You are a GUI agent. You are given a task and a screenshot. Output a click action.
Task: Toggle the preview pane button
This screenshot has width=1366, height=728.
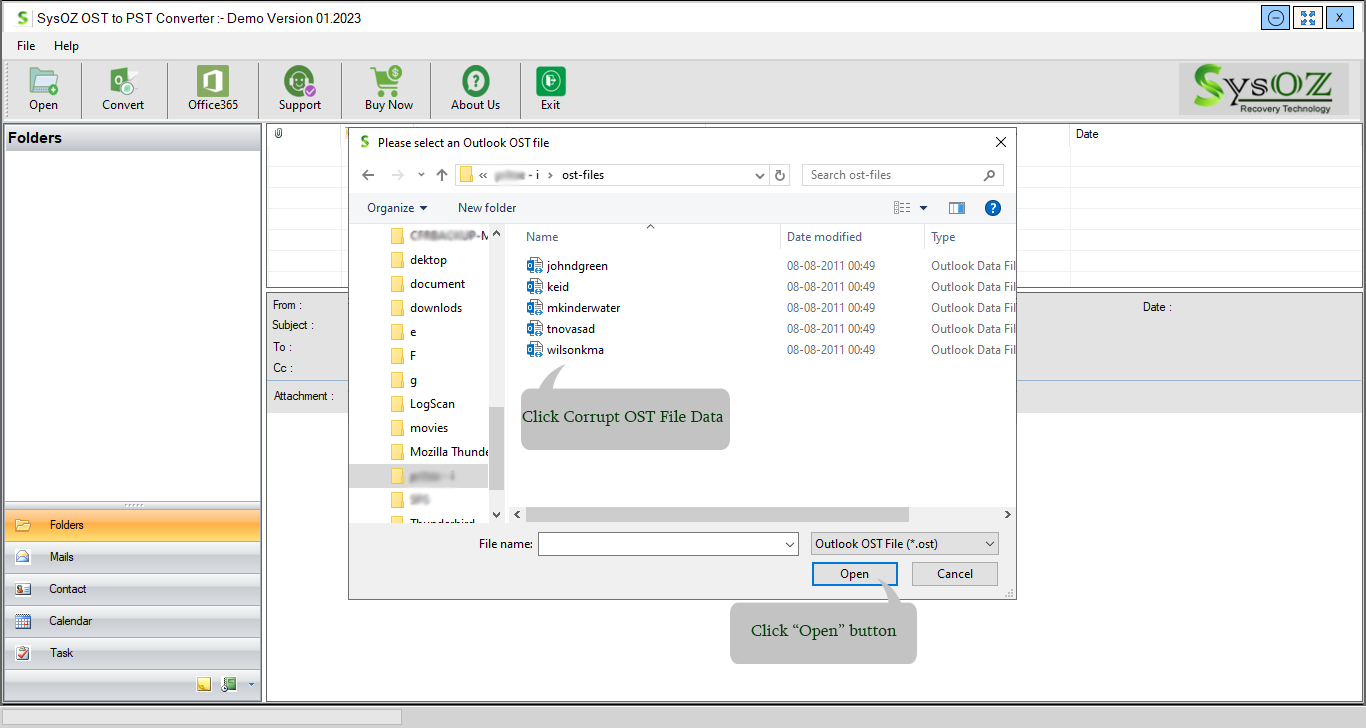(x=957, y=208)
